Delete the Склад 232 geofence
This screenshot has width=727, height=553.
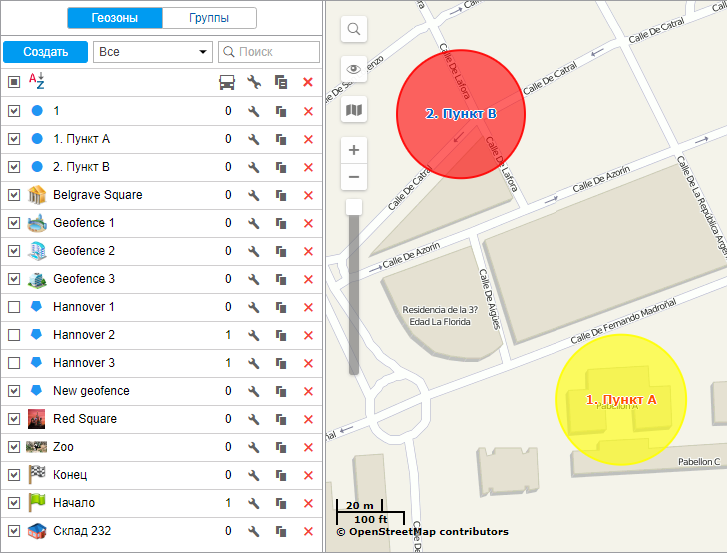tap(308, 531)
